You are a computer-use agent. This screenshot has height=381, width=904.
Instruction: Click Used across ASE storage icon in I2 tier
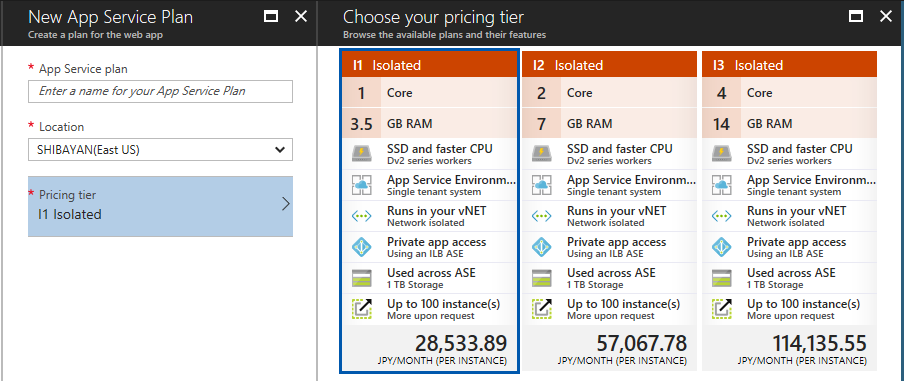click(x=542, y=278)
